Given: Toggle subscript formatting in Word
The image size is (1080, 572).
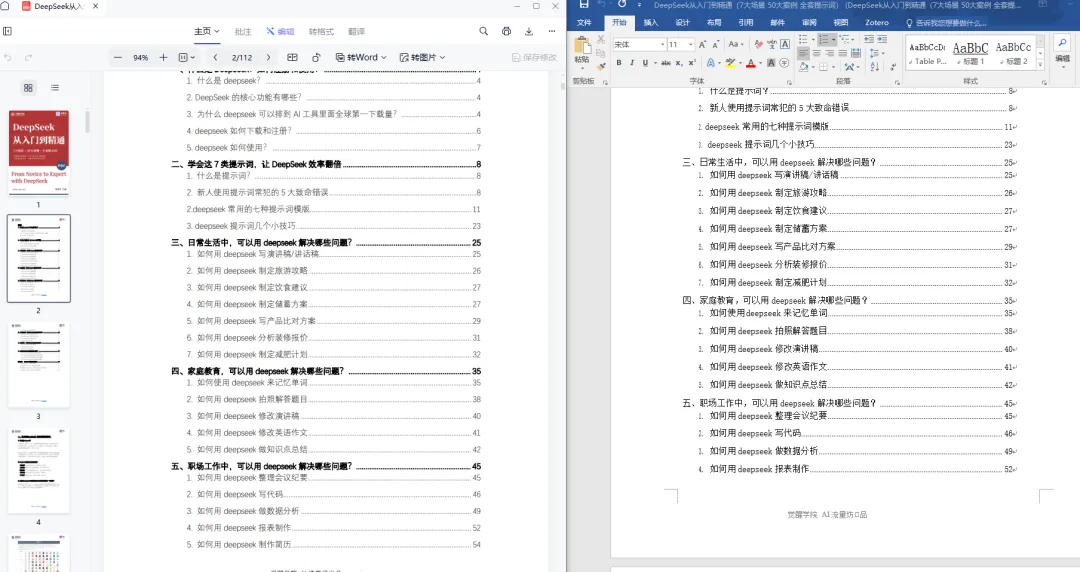Looking at the screenshot, I should point(678,63).
